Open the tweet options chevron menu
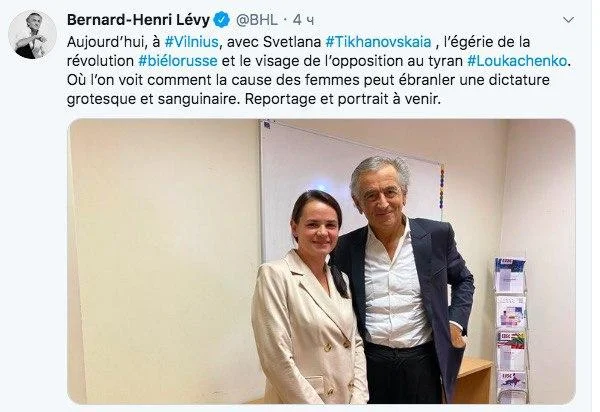Viewport: 600px width, 412px height. (568, 20)
